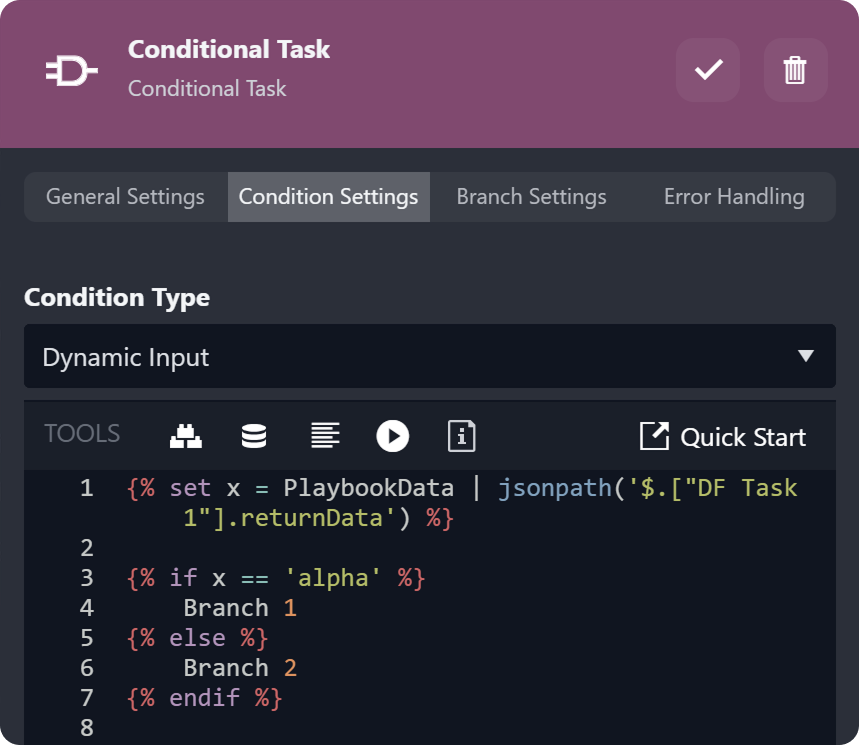Run the code with play icon
This screenshot has width=859, height=745.
click(393, 436)
